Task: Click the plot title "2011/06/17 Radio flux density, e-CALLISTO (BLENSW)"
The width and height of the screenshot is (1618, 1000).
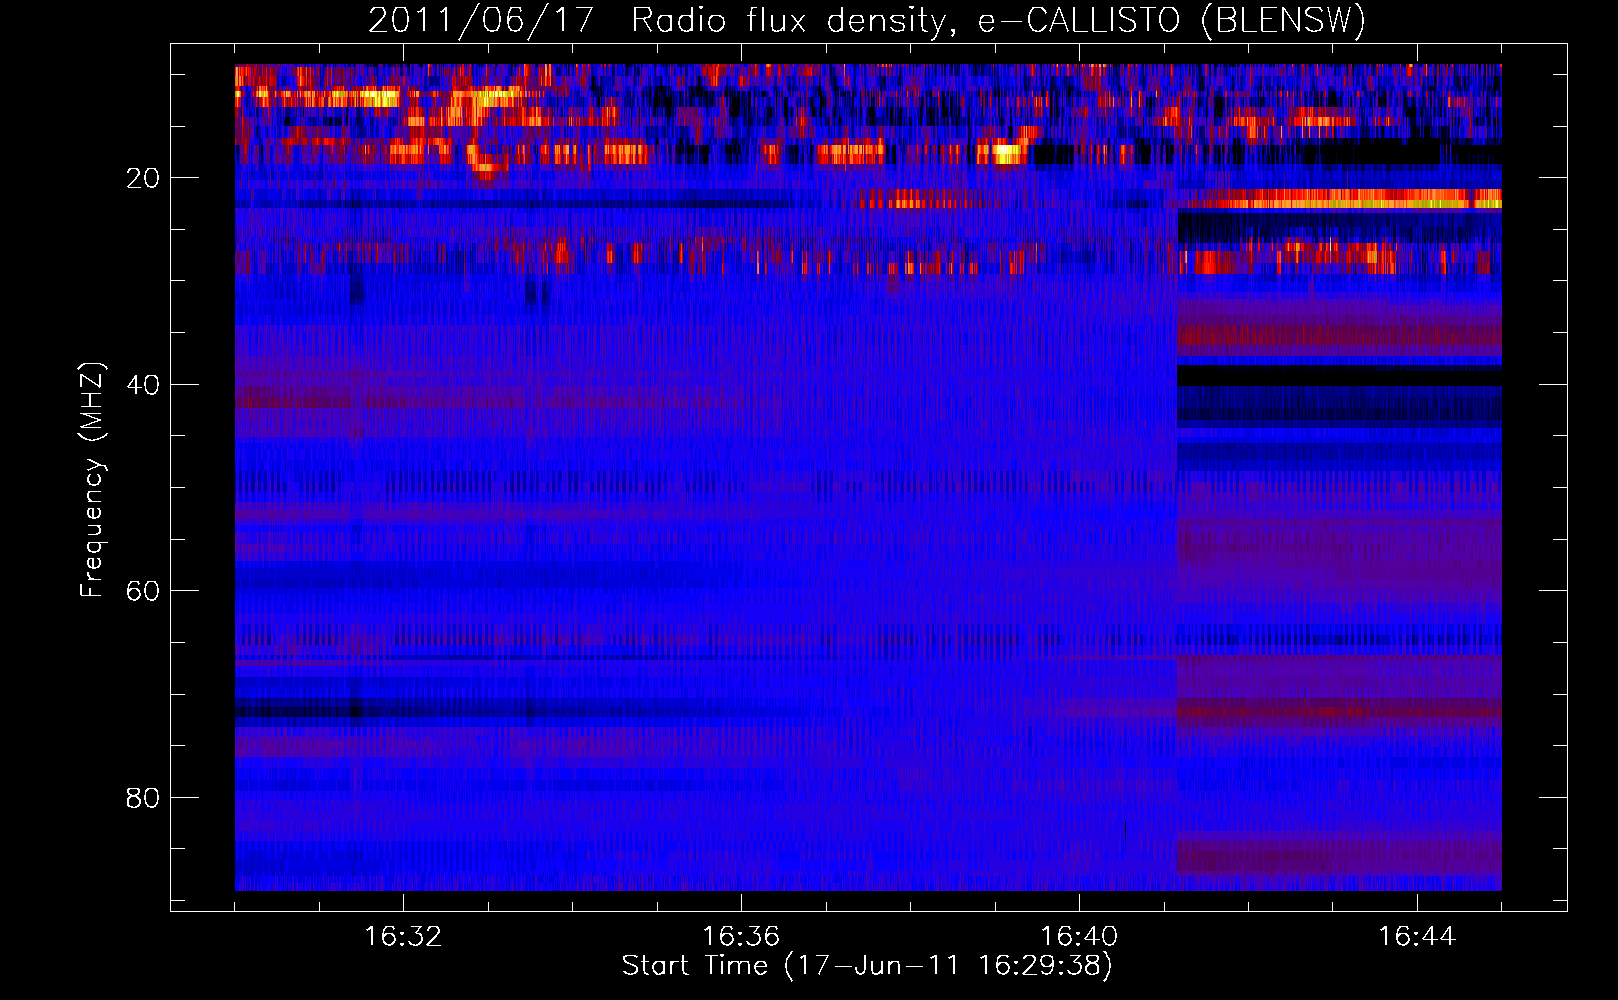Action: coord(867,21)
